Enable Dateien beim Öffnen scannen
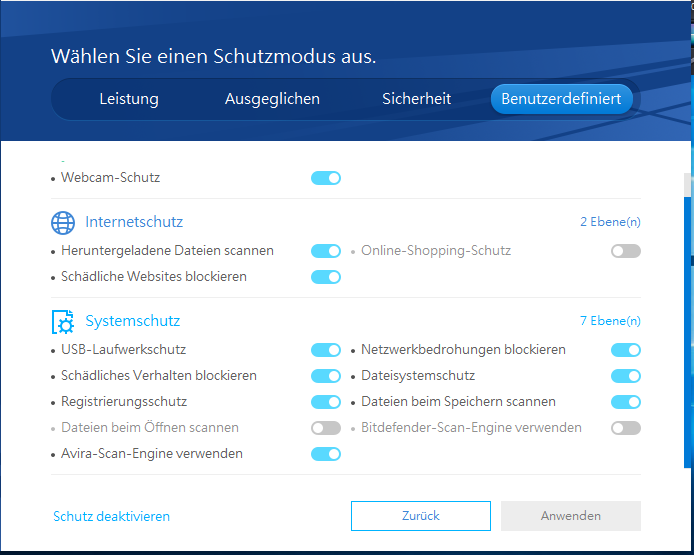 326,428
